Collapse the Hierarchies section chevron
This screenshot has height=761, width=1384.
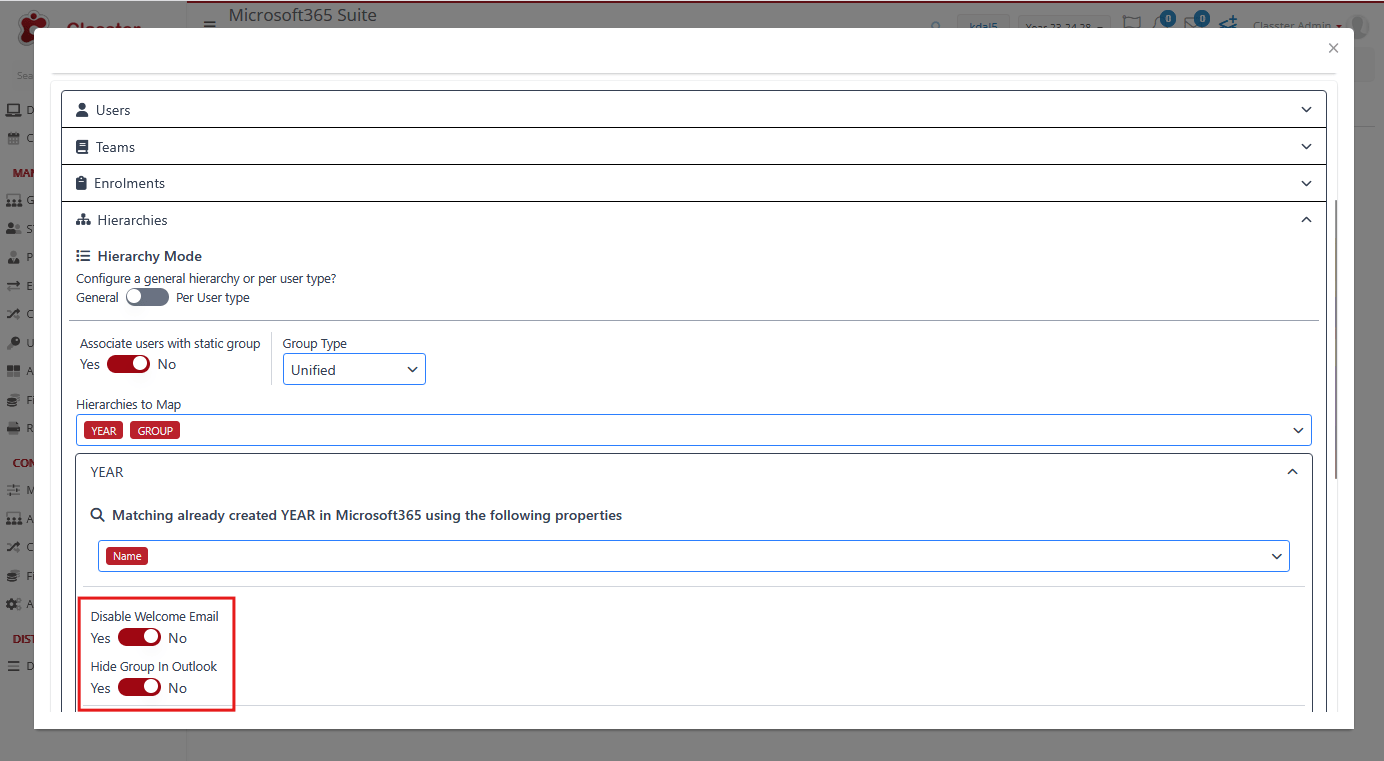point(1306,220)
